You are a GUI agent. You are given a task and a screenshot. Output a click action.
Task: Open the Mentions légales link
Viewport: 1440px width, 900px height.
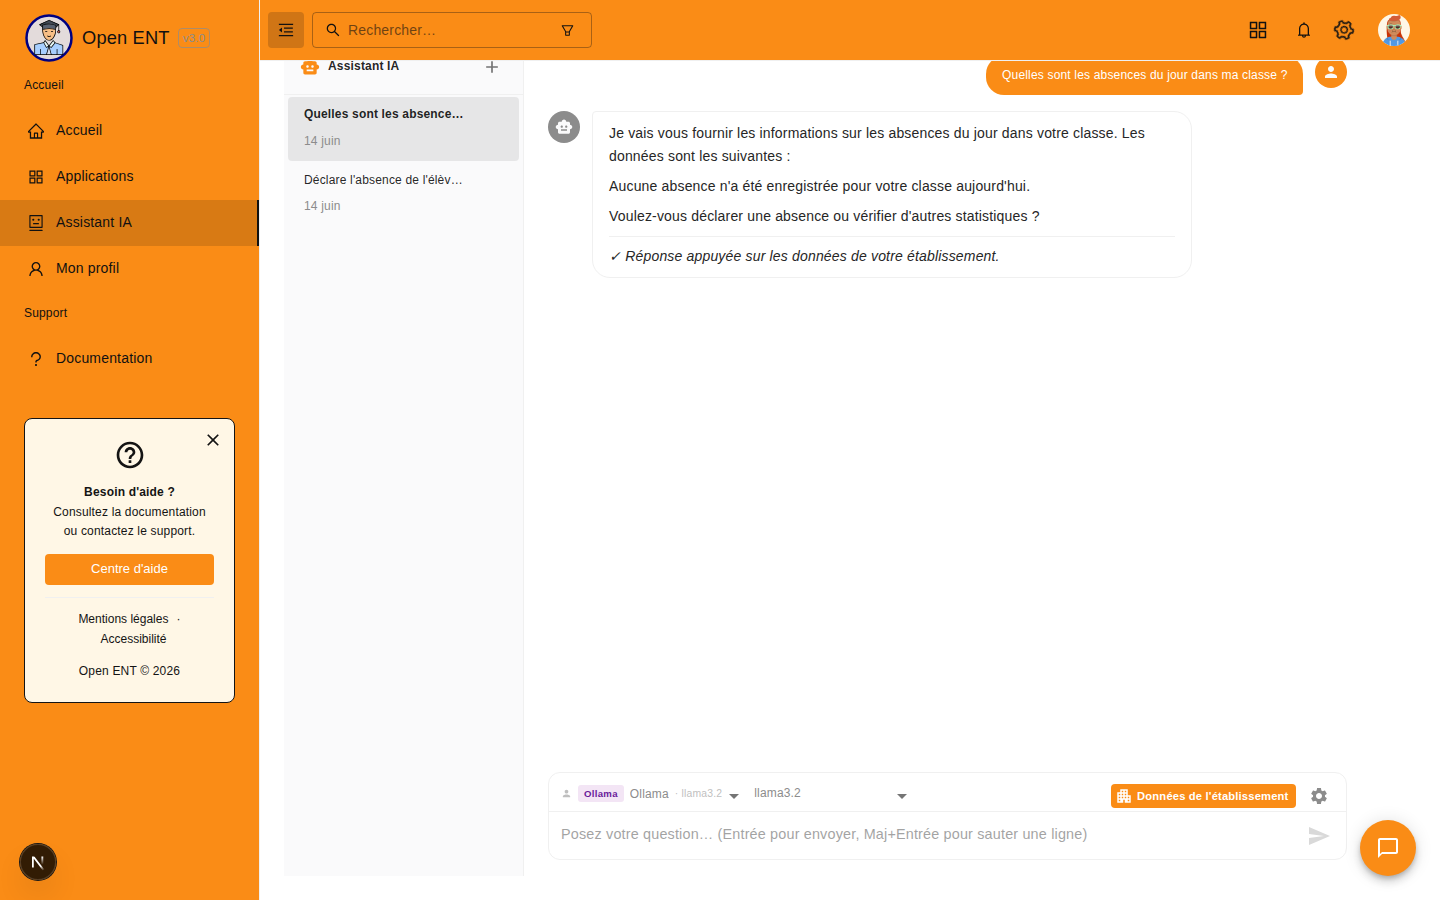click(124, 619)
